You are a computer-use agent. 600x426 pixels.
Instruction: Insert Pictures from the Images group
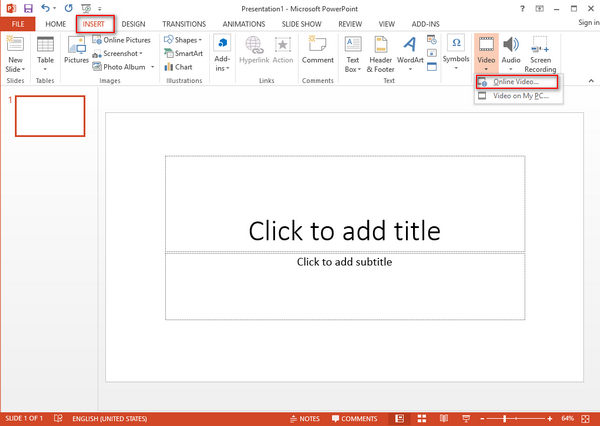[76, 50]
